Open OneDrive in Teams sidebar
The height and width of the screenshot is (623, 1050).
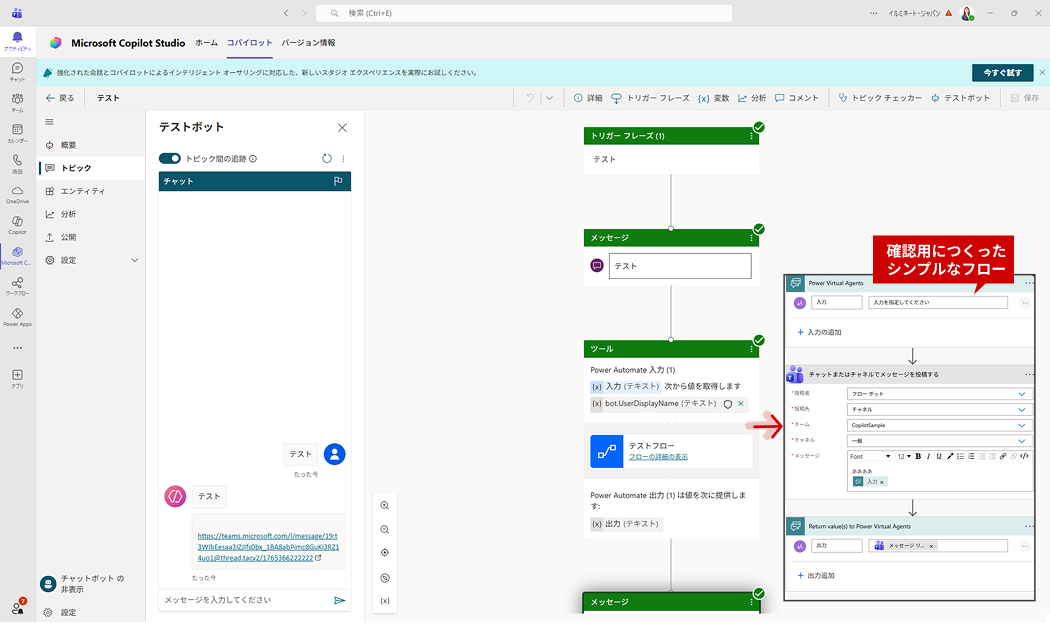pyautogui.click(x=17, y=193)
